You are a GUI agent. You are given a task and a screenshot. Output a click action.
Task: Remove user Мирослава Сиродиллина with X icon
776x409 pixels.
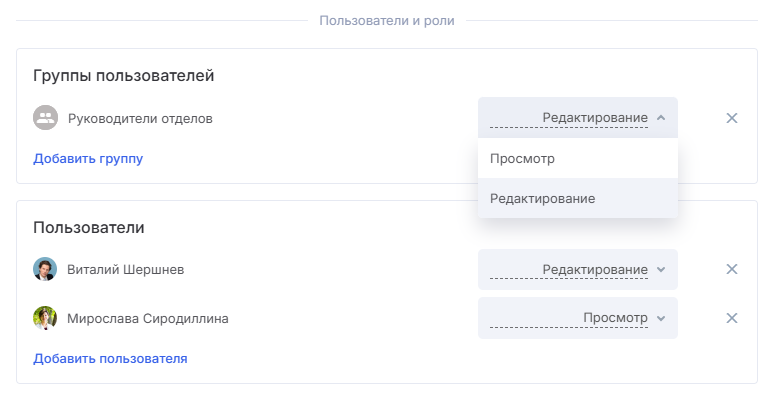[x=731, y=318]
